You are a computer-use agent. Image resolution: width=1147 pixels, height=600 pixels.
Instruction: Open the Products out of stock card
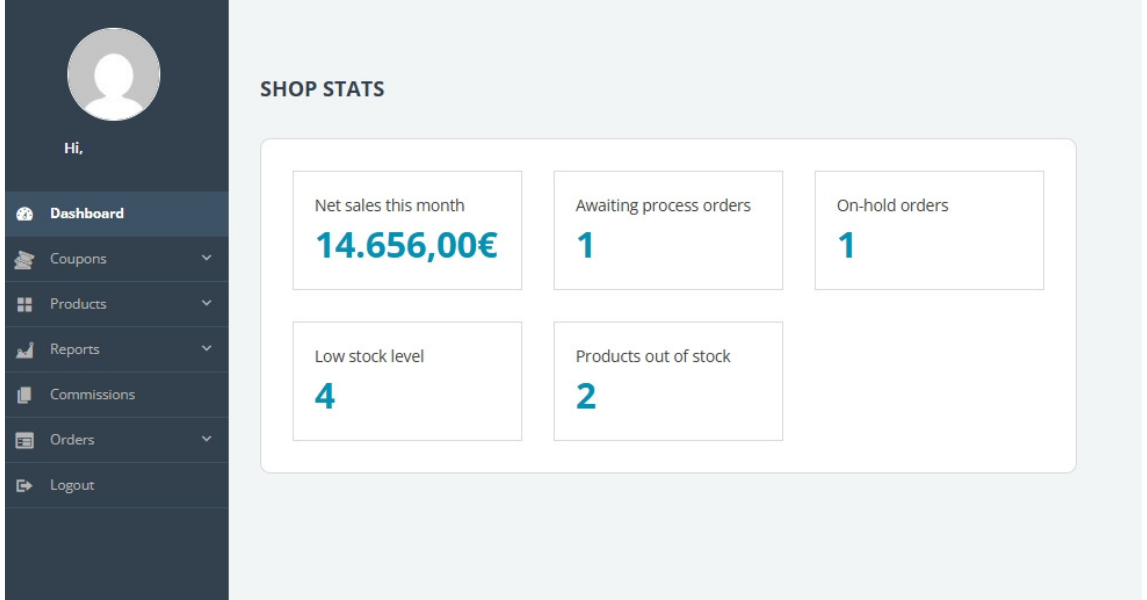pos(668,381)
